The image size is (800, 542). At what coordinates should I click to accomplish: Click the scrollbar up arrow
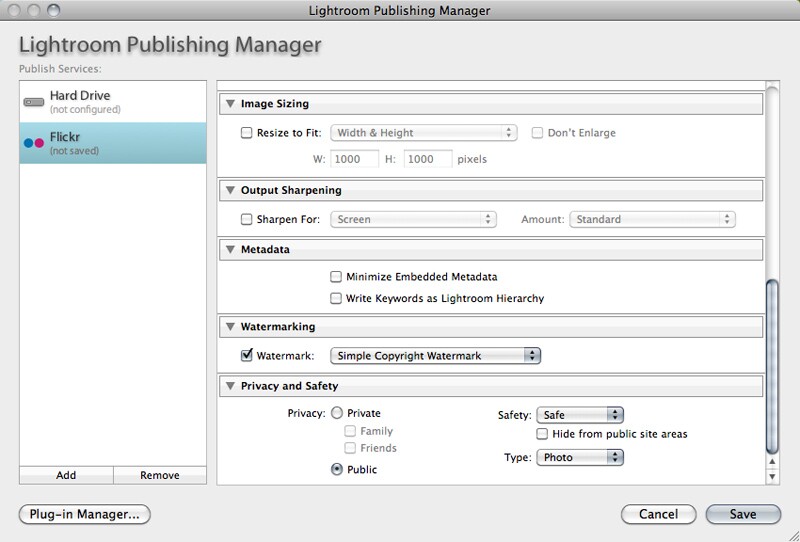coord(772,462)
